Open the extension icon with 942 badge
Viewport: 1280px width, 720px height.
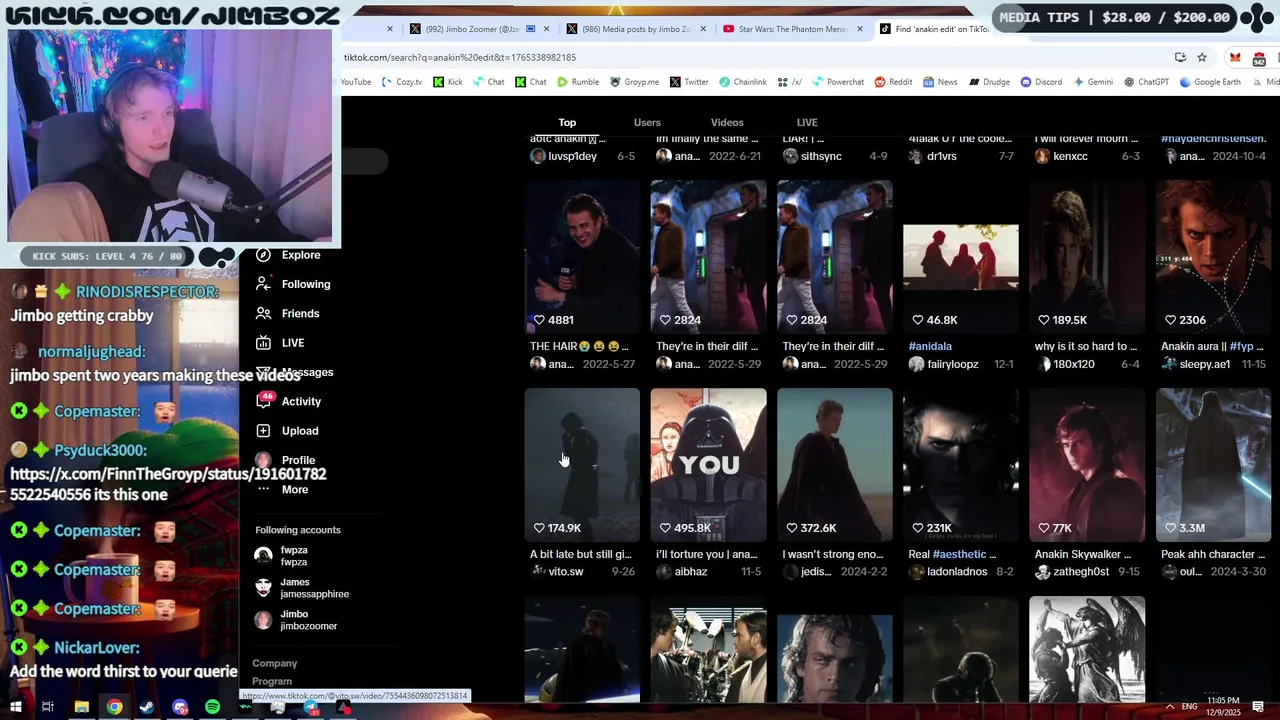click(x=1259, y=58)
